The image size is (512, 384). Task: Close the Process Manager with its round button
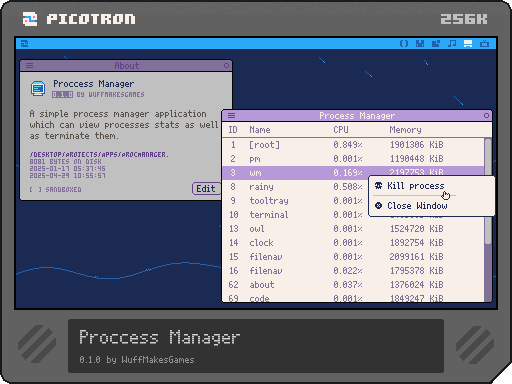486,115
